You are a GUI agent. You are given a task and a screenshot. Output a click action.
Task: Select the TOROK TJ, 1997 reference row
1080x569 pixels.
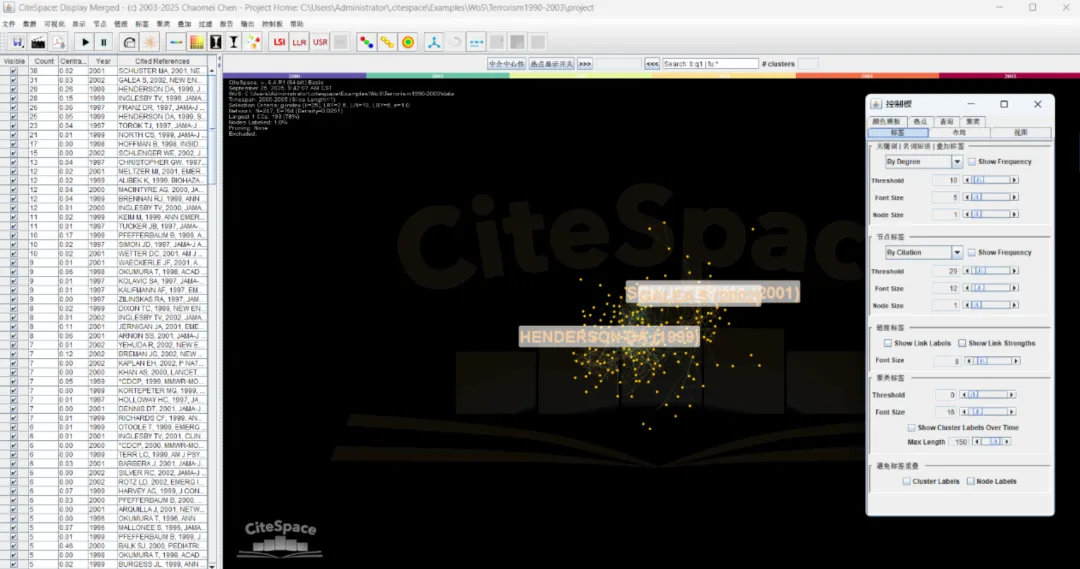click(162, 125)
